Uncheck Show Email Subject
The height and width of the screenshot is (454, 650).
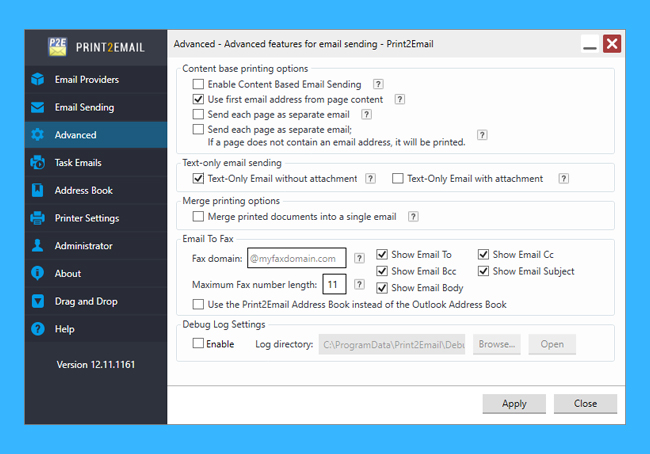483,271
